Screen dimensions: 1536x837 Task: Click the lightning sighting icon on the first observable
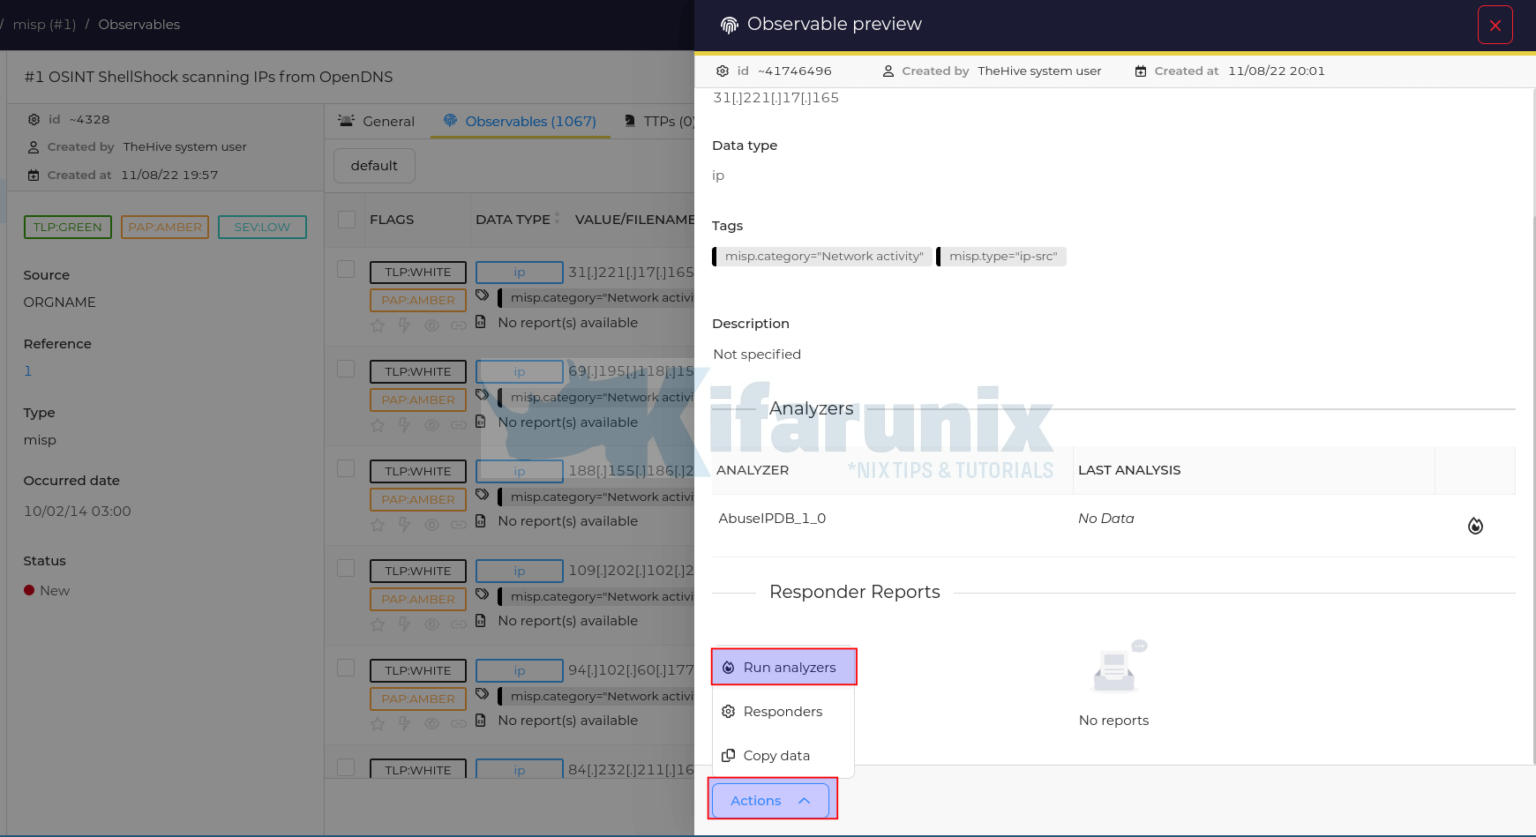click(404, 325)
